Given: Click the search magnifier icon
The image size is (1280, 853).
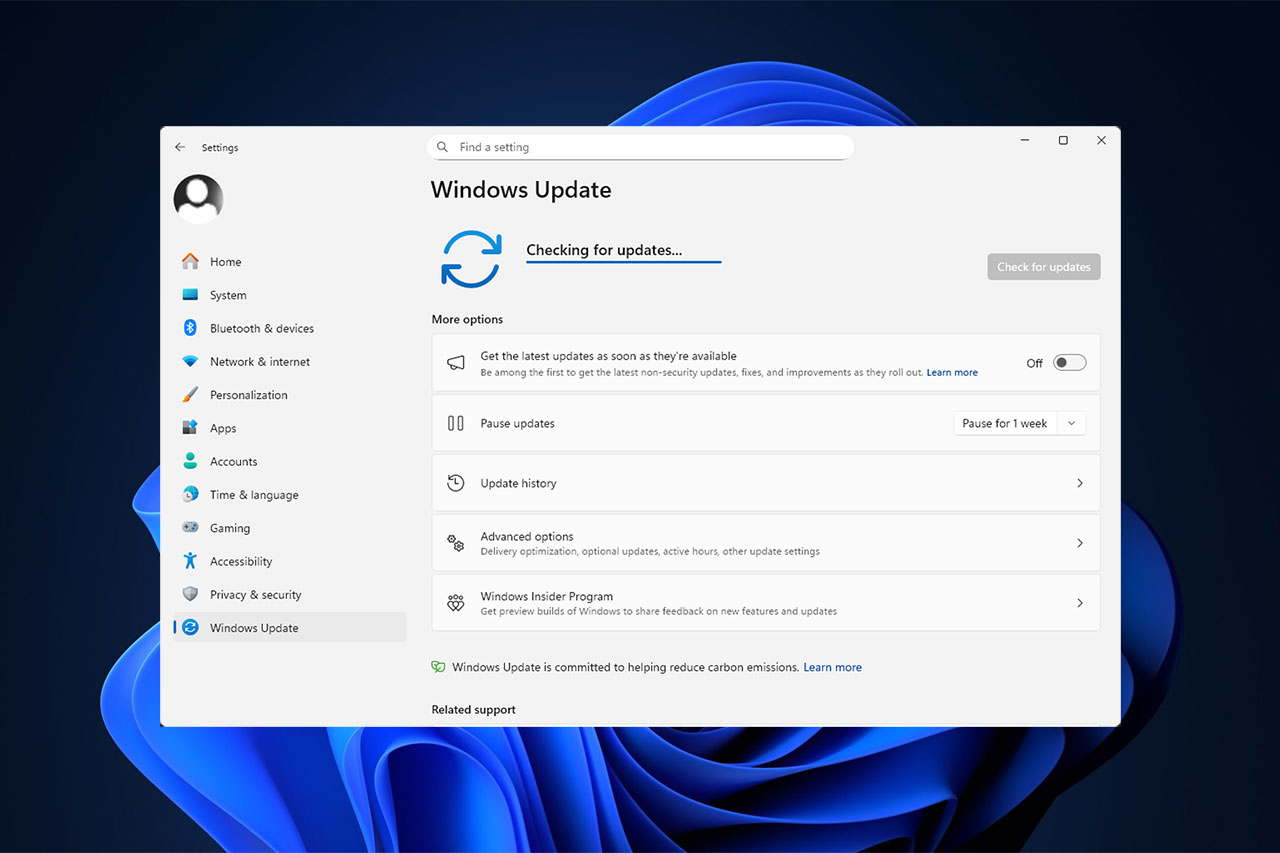Looking at the screenshot, I should [443, 147].
